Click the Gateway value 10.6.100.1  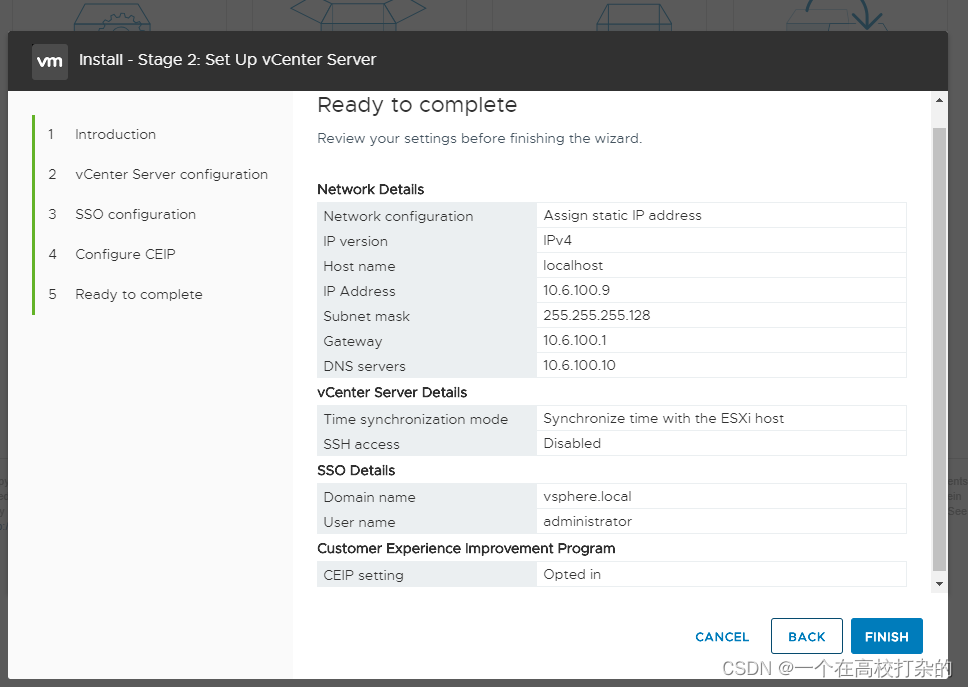574,340
